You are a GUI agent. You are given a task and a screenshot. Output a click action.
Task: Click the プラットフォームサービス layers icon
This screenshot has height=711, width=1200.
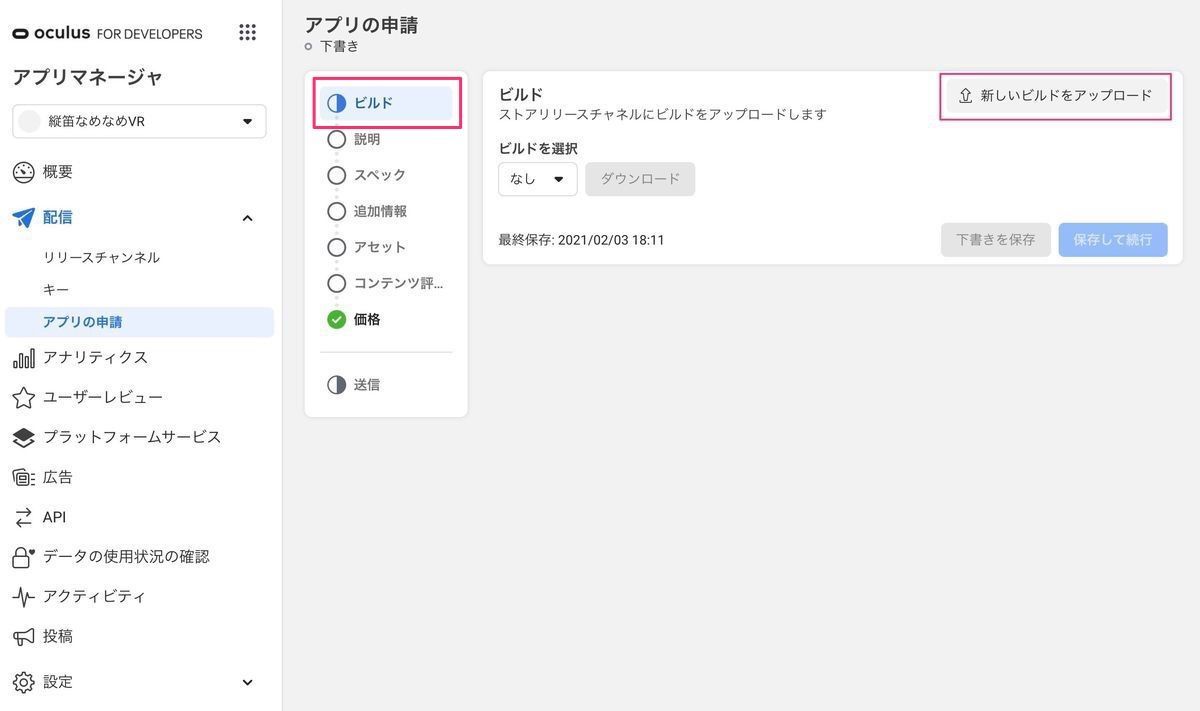click(x=23, y=438)
